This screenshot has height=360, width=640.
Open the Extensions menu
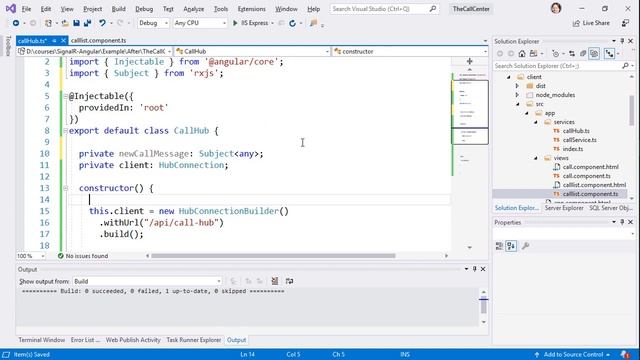[x=251, y=9]
